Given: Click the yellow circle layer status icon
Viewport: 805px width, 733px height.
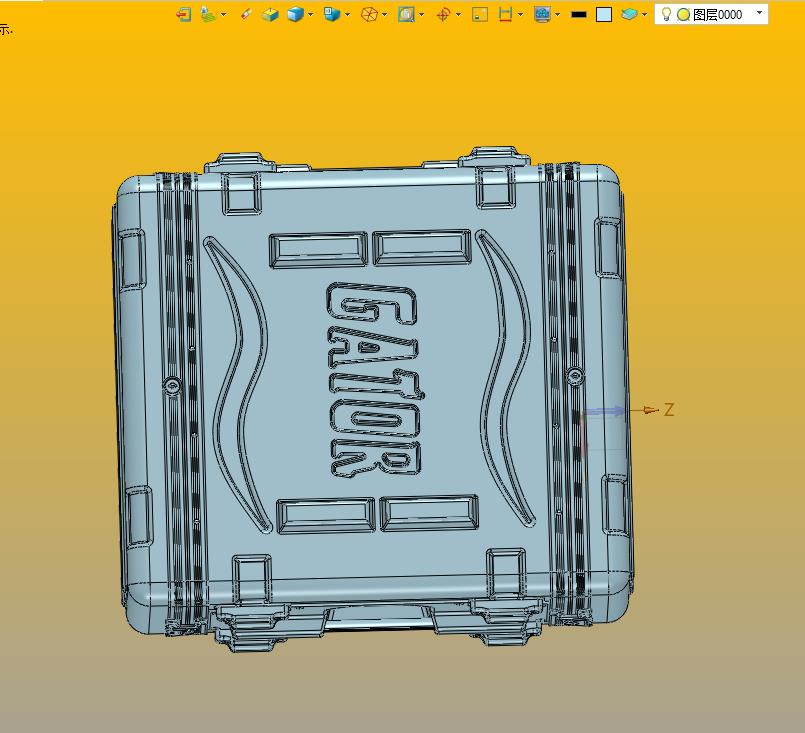Looking at the screenshot, I should pos(683,15).
